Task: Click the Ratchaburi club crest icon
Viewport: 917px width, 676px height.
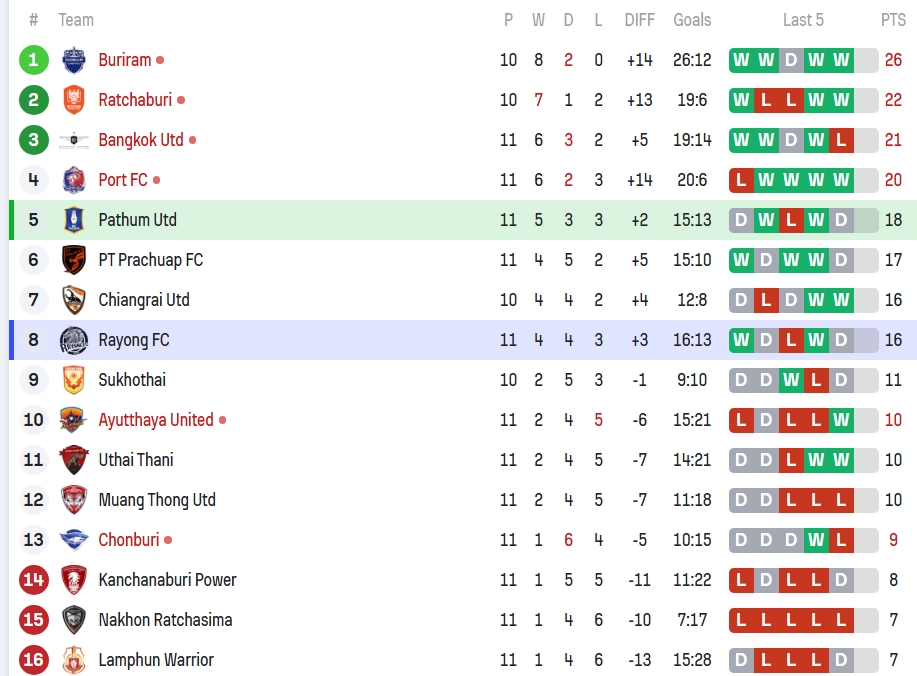Action: [74, 100]
